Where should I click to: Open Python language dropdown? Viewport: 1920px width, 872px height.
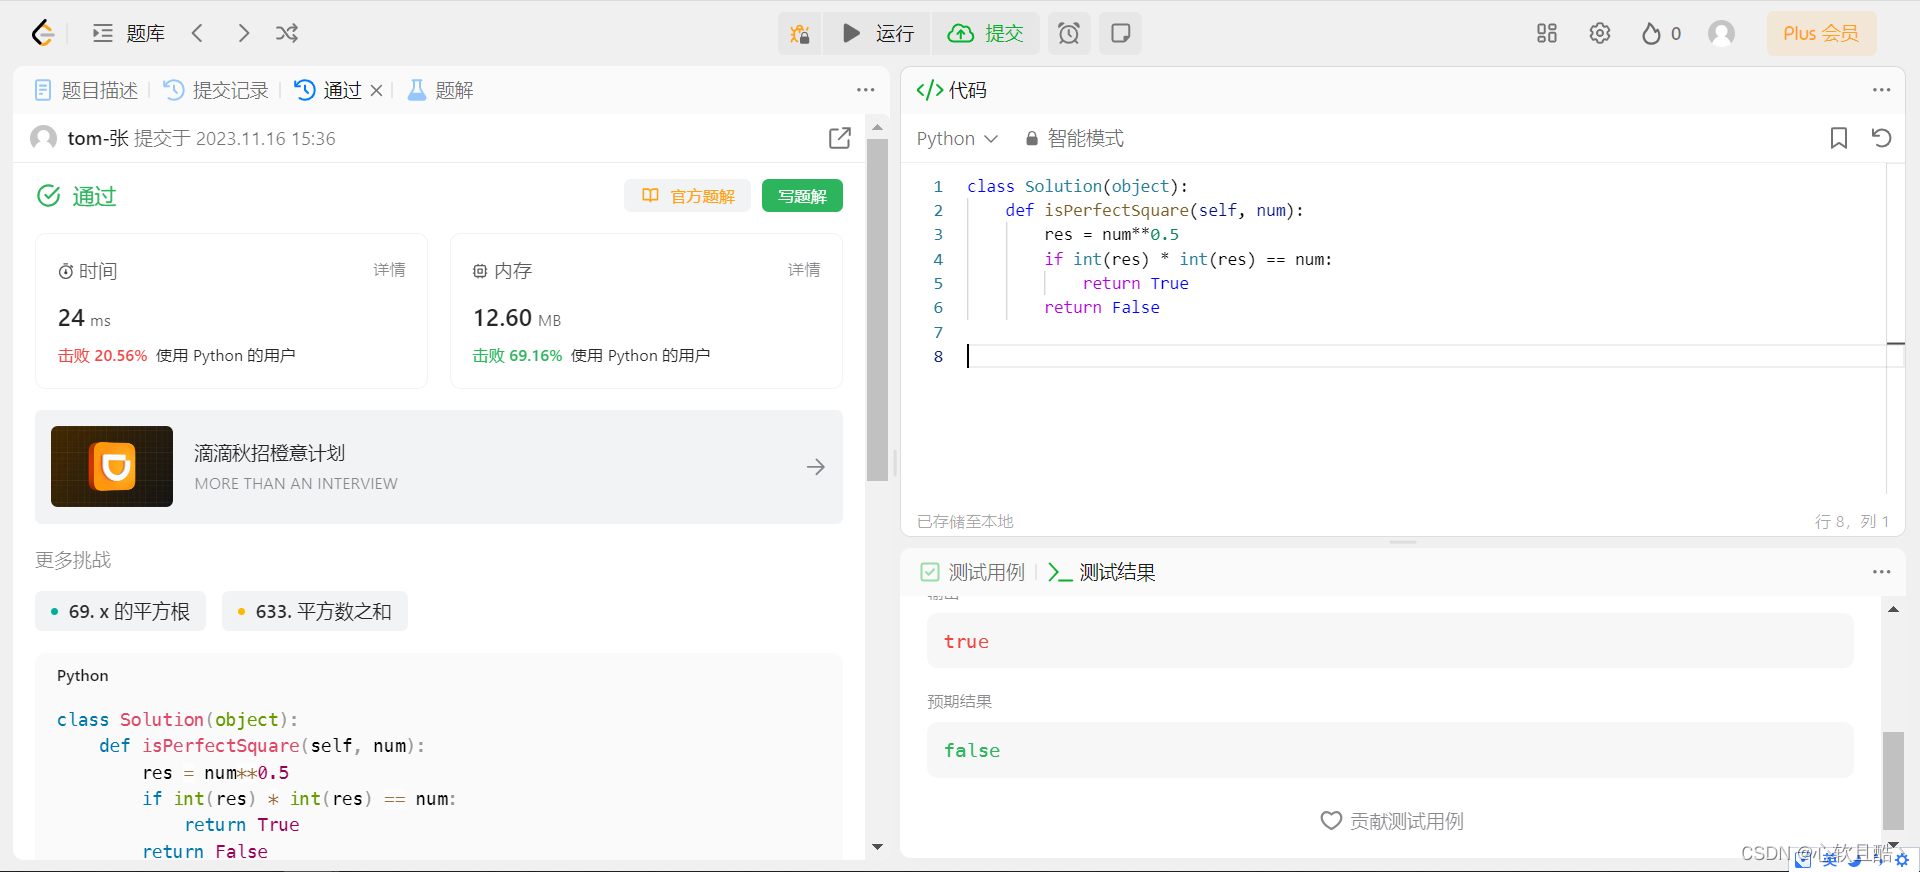957,138
